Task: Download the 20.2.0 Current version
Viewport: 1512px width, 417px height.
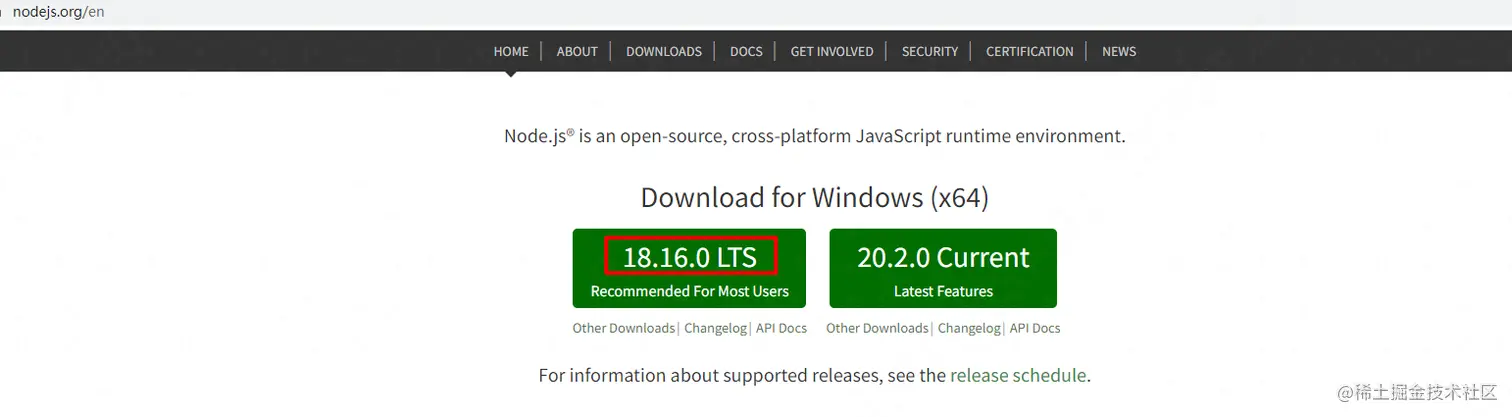Action: click(943, 268)
